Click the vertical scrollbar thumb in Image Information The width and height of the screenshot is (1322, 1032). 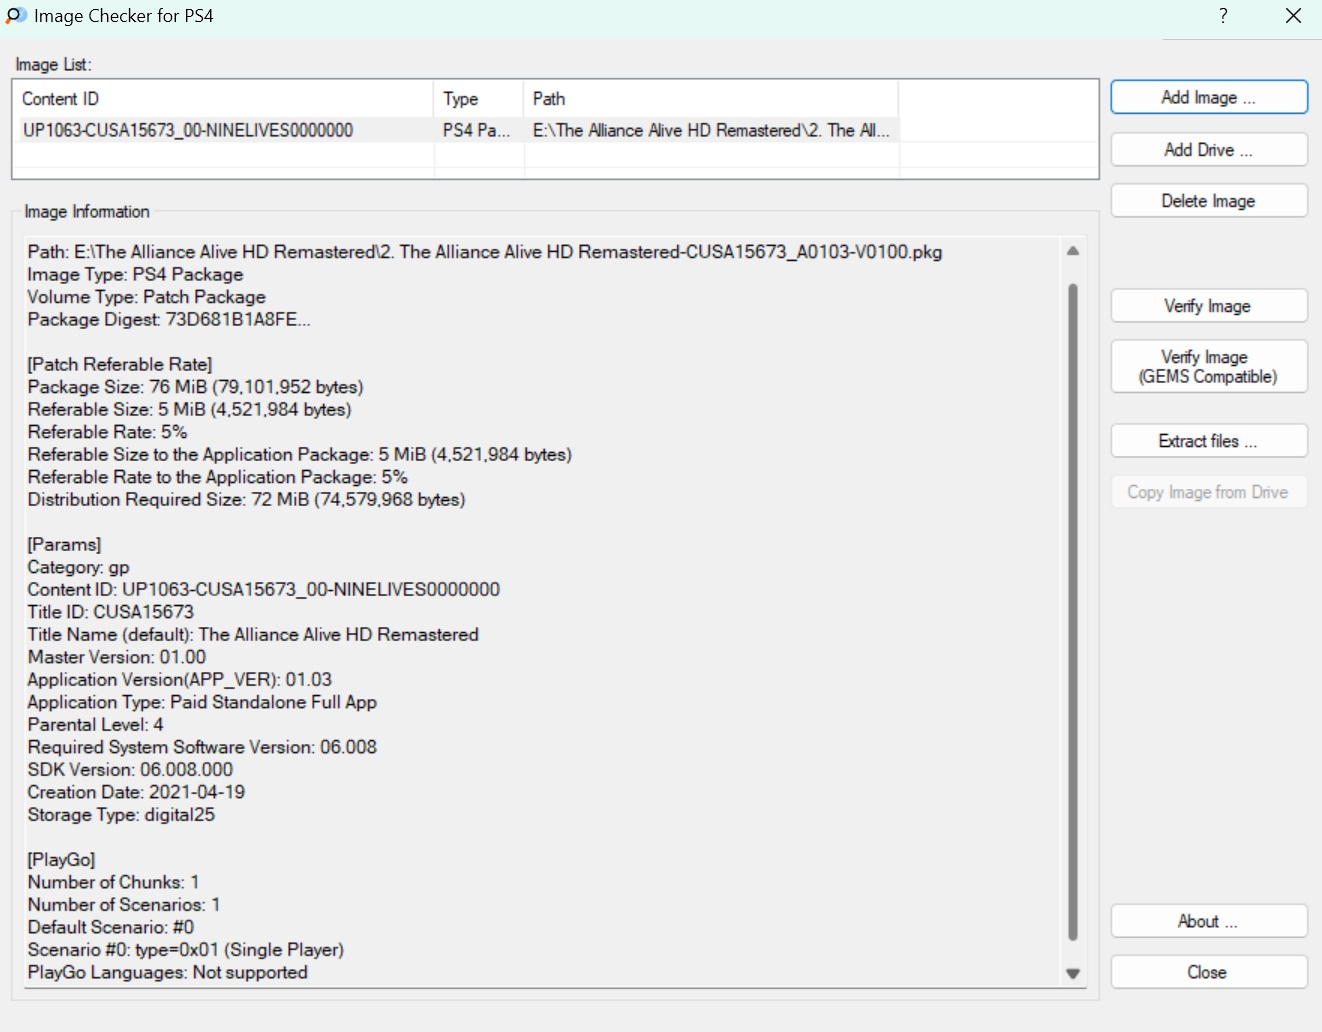coord(1073,610)
